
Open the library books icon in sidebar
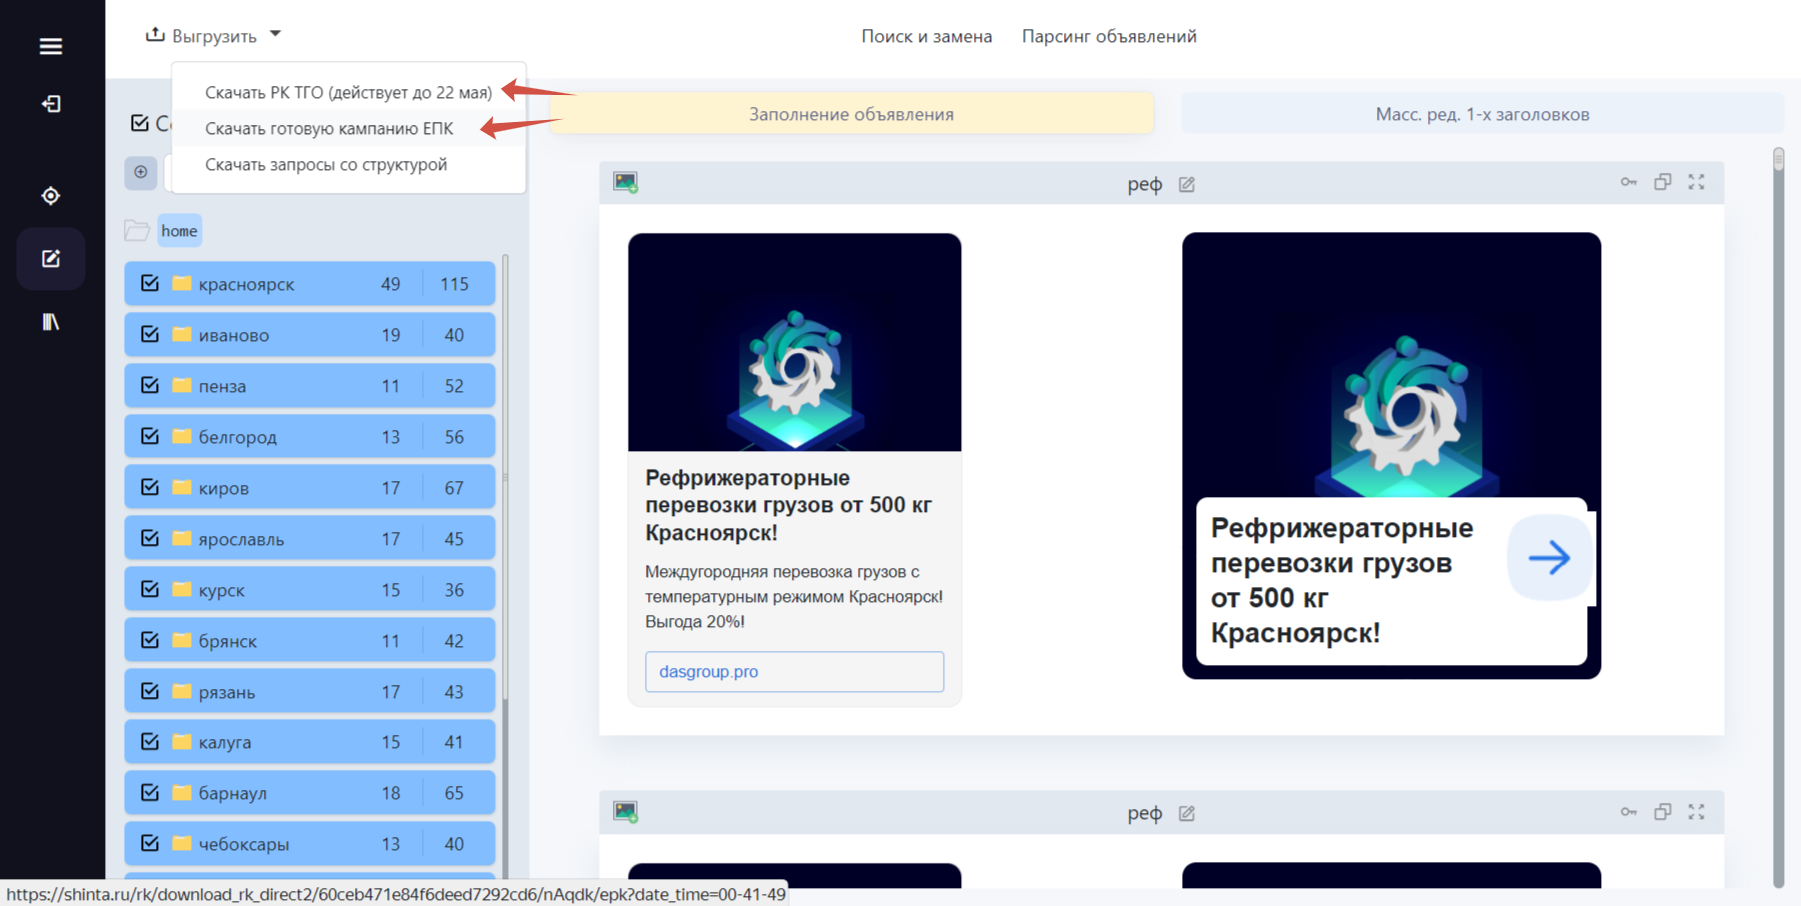[x=51, y=322]
